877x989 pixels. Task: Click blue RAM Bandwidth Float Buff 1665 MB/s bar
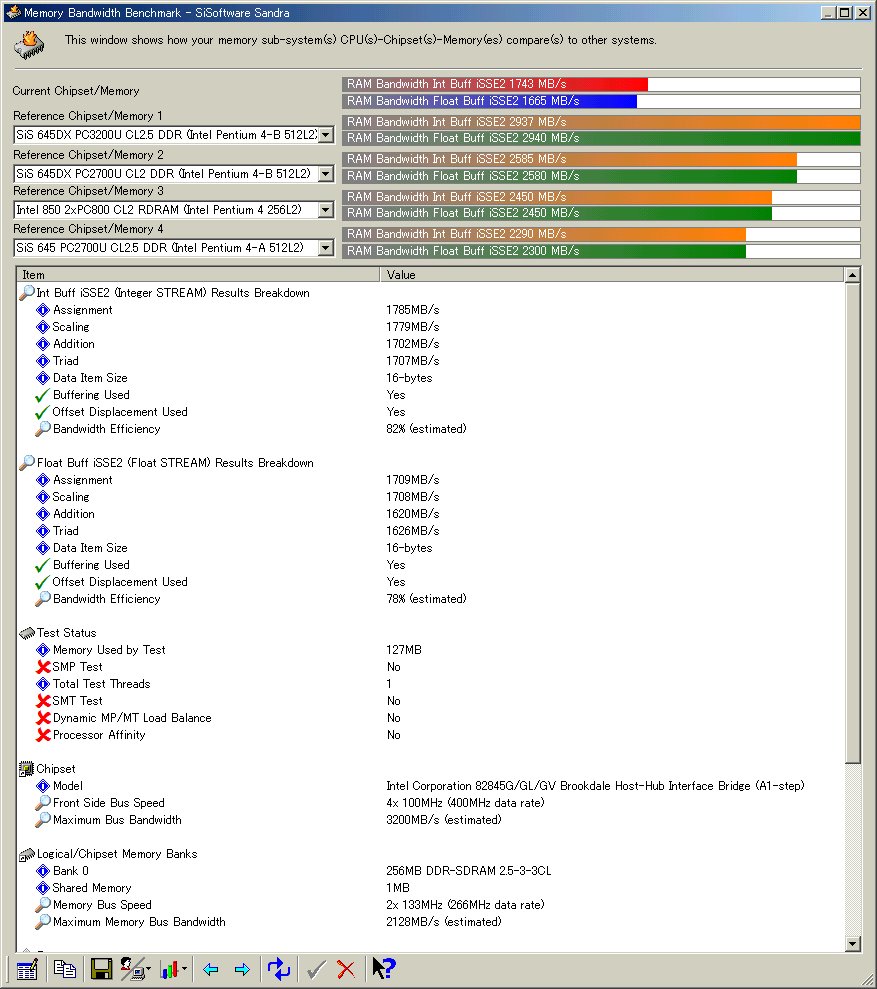[490, 101]
